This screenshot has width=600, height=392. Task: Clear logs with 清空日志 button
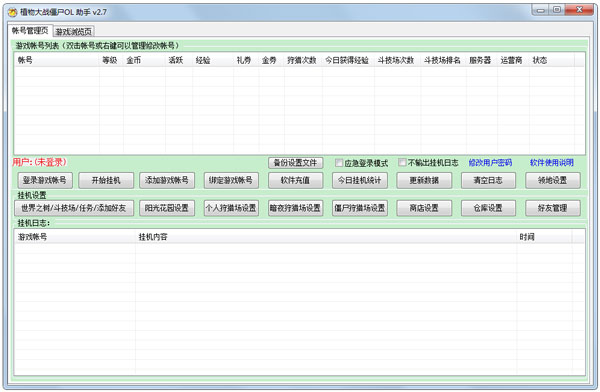pyautogui.click(x=488, y=180)
